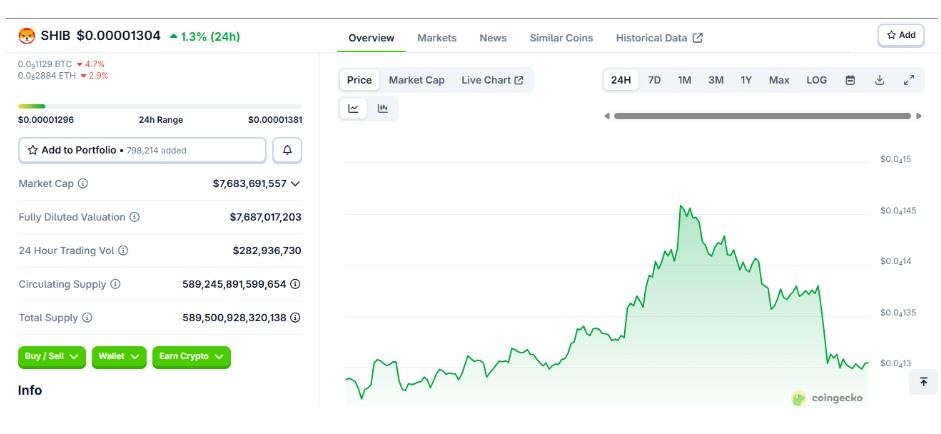Switch to the Overview tab
This screenshot has height=434, width=941.
click(x=371, y=38)
